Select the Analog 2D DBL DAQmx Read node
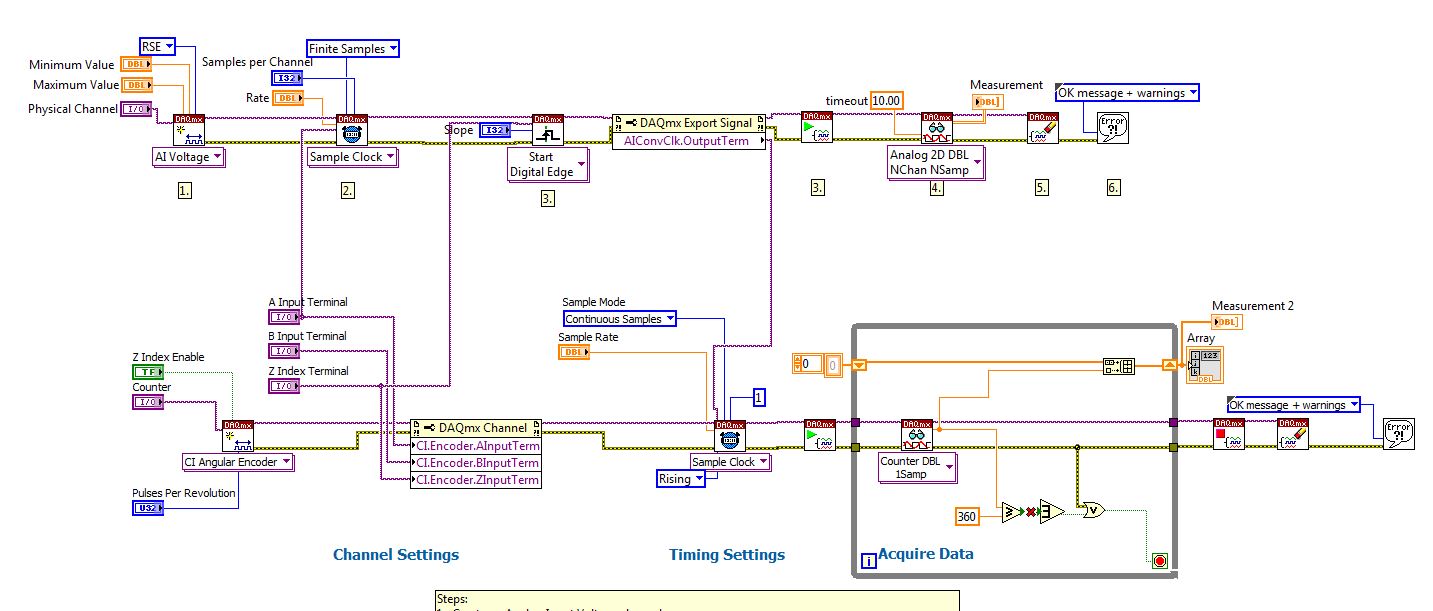The image size is (1433, 611). pos(937,127)
